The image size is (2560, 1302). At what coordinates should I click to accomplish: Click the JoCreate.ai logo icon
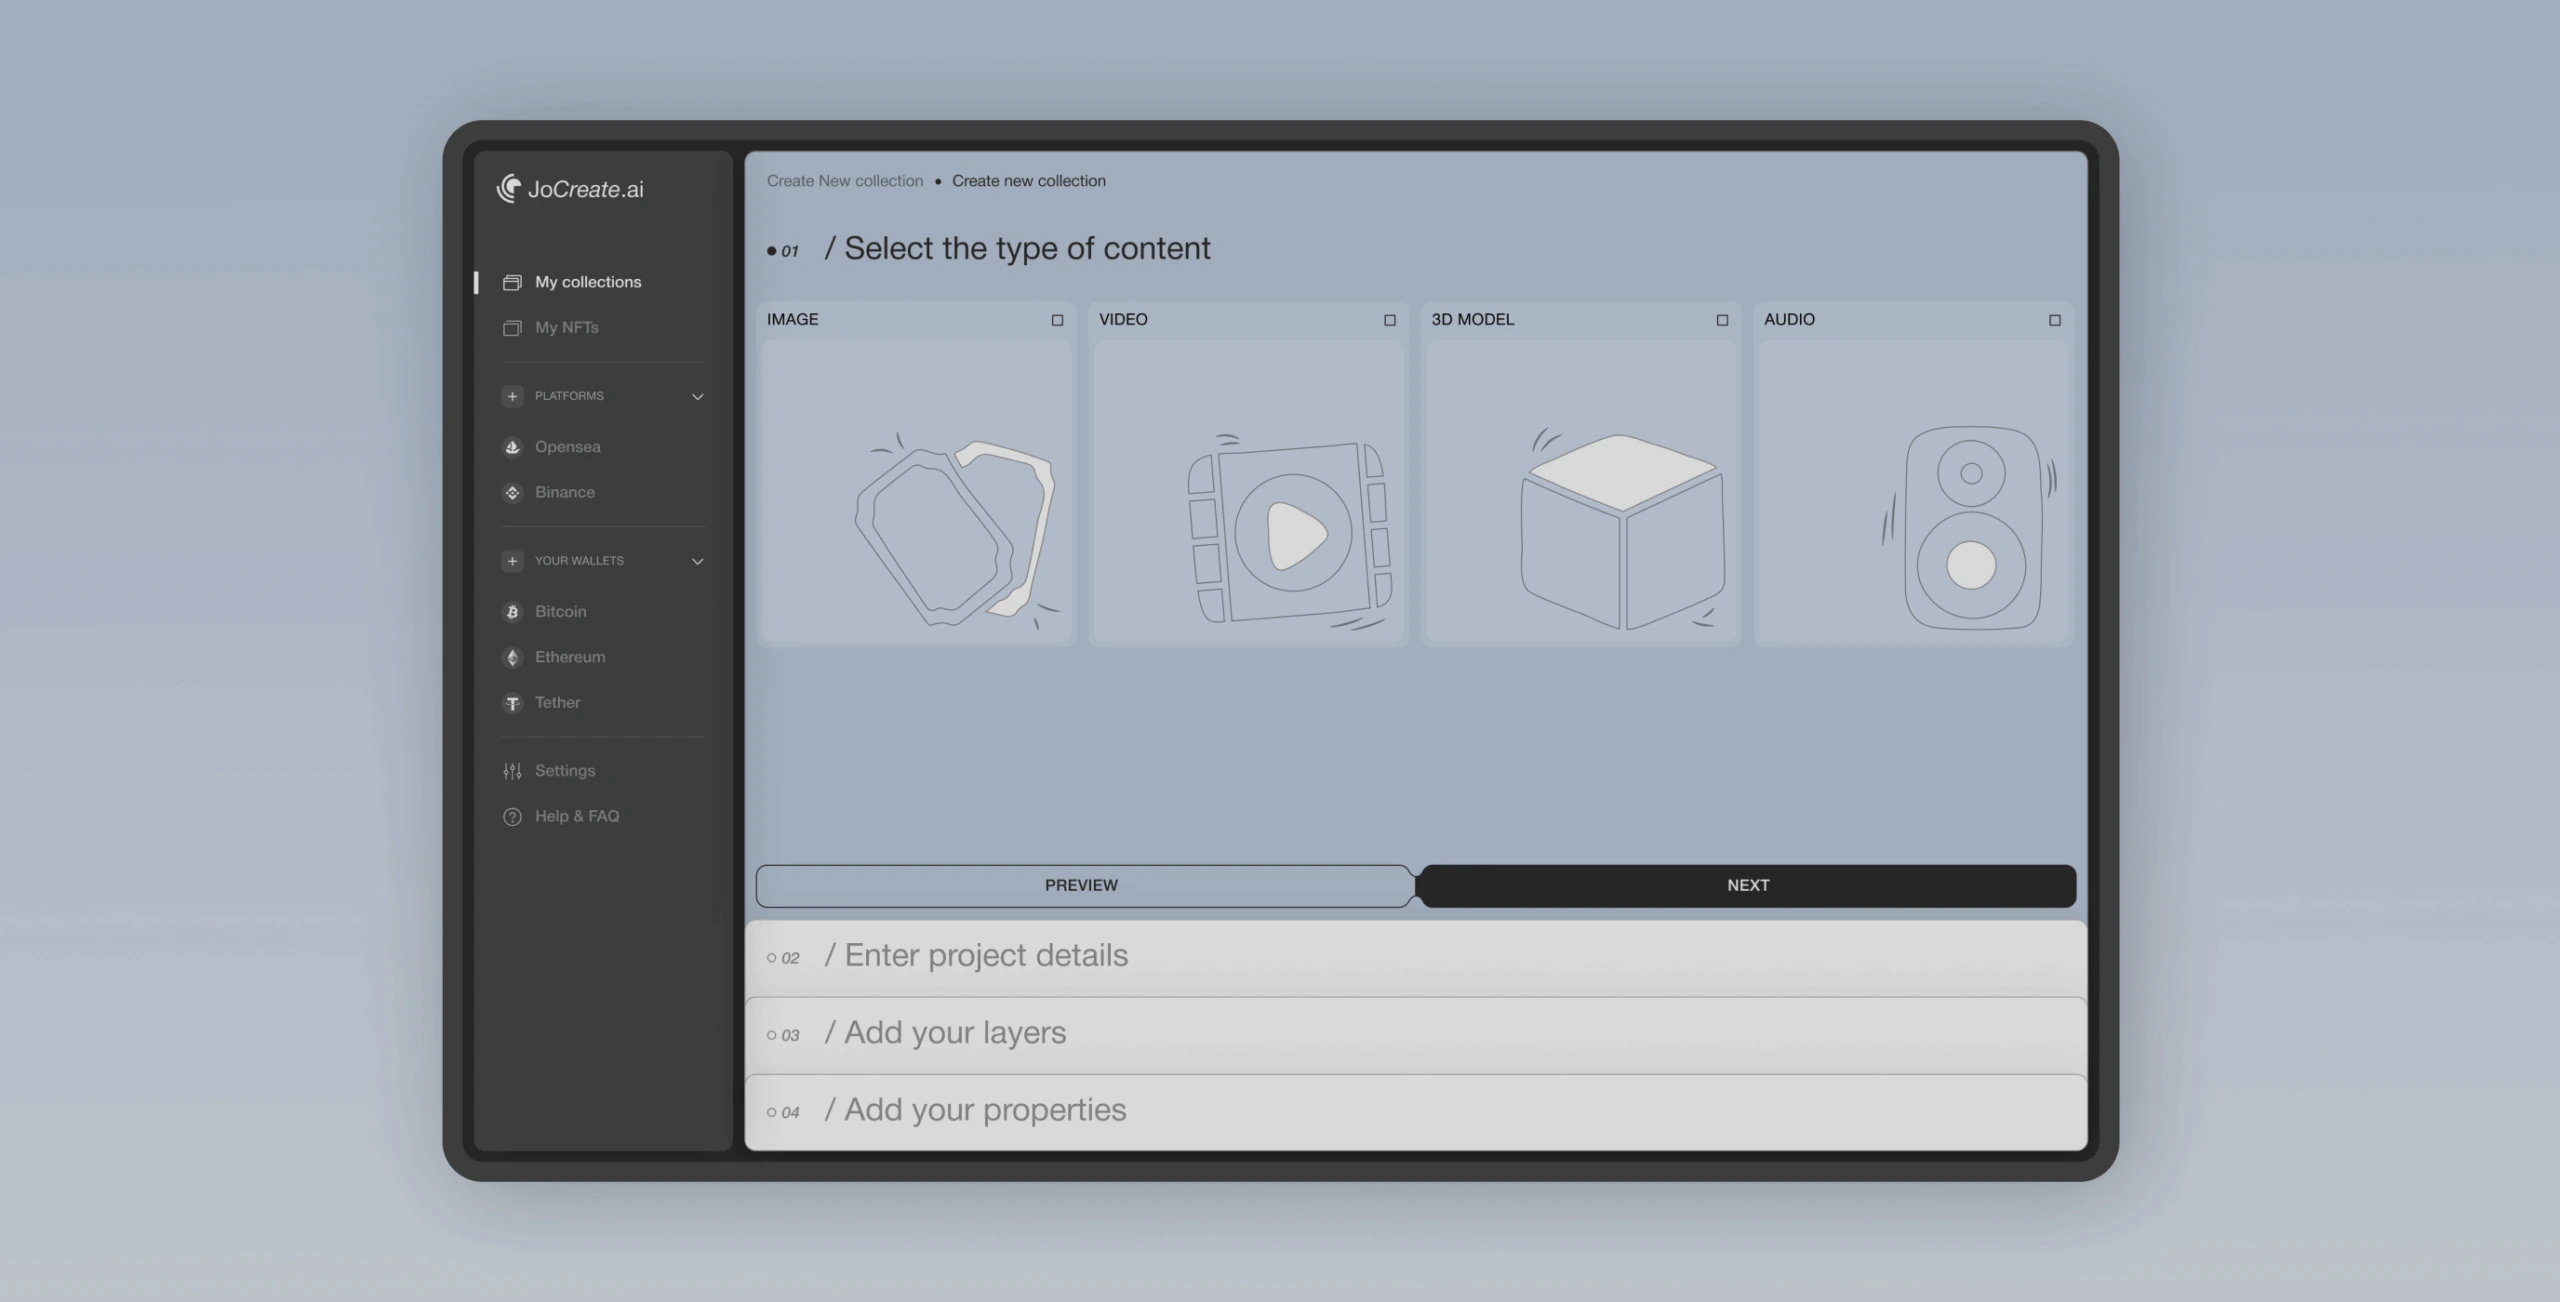click(x=510, y=188)
